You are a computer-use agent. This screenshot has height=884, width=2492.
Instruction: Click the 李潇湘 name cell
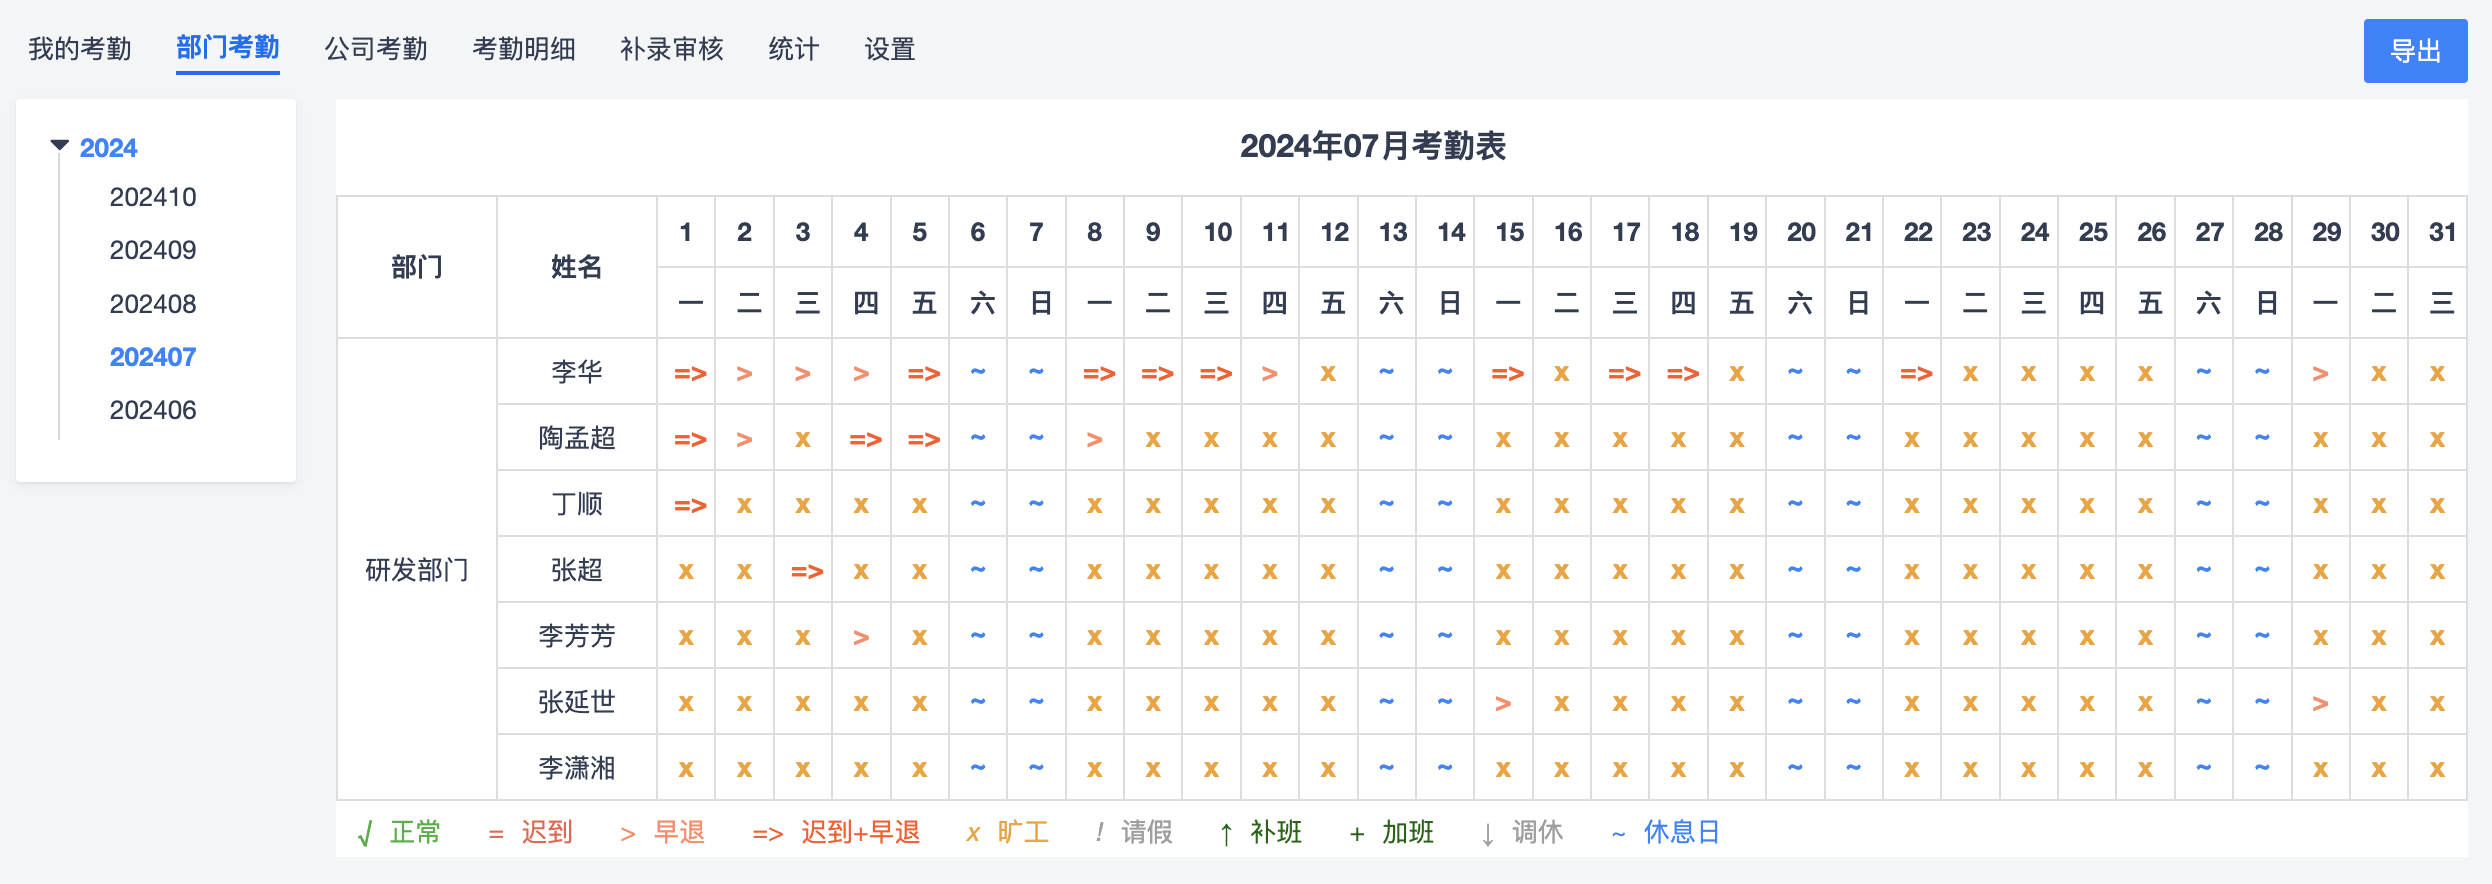[x=577, y=768]
